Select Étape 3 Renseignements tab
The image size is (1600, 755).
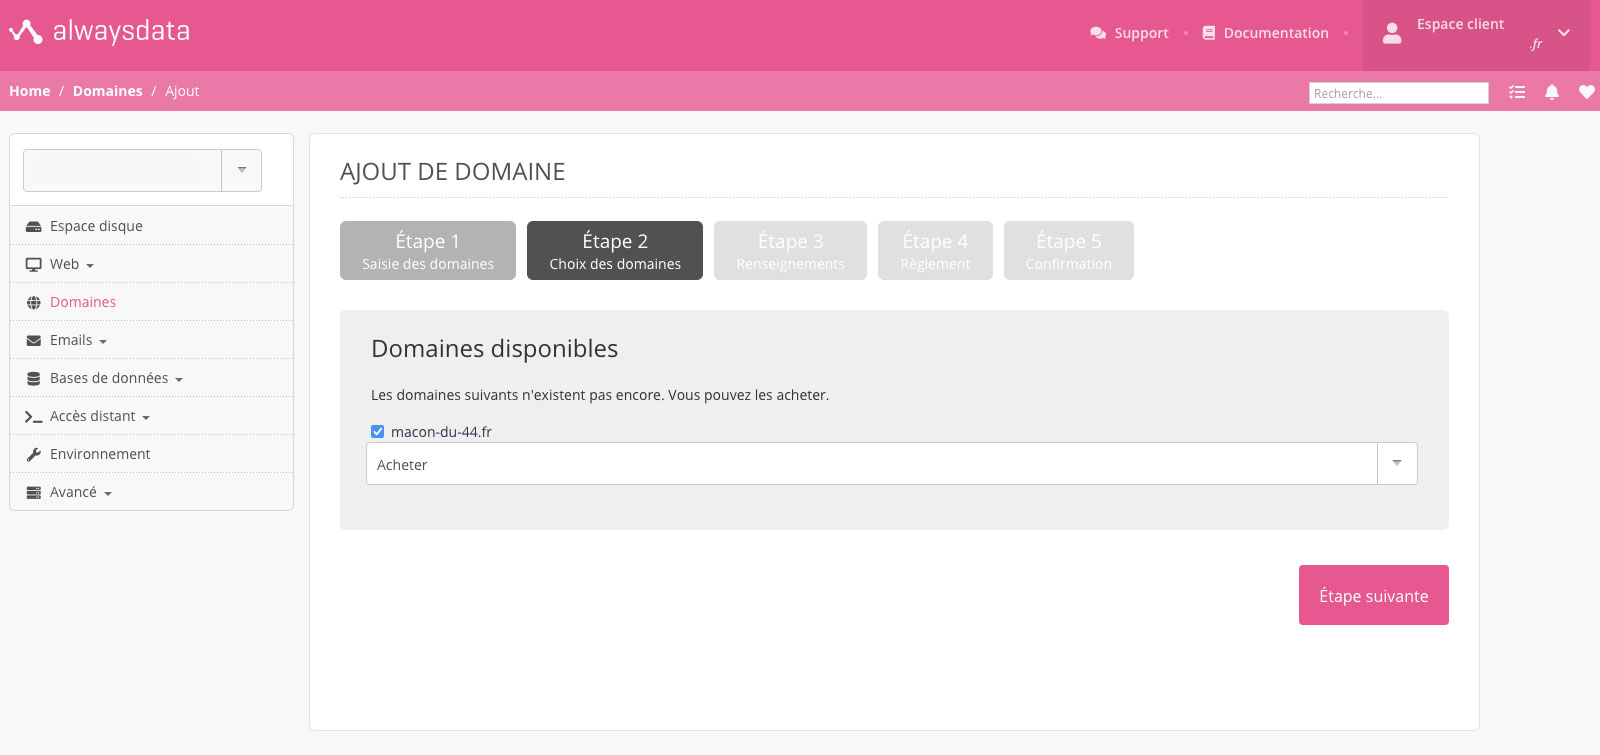pyautogui.click(x=791, y=251)
